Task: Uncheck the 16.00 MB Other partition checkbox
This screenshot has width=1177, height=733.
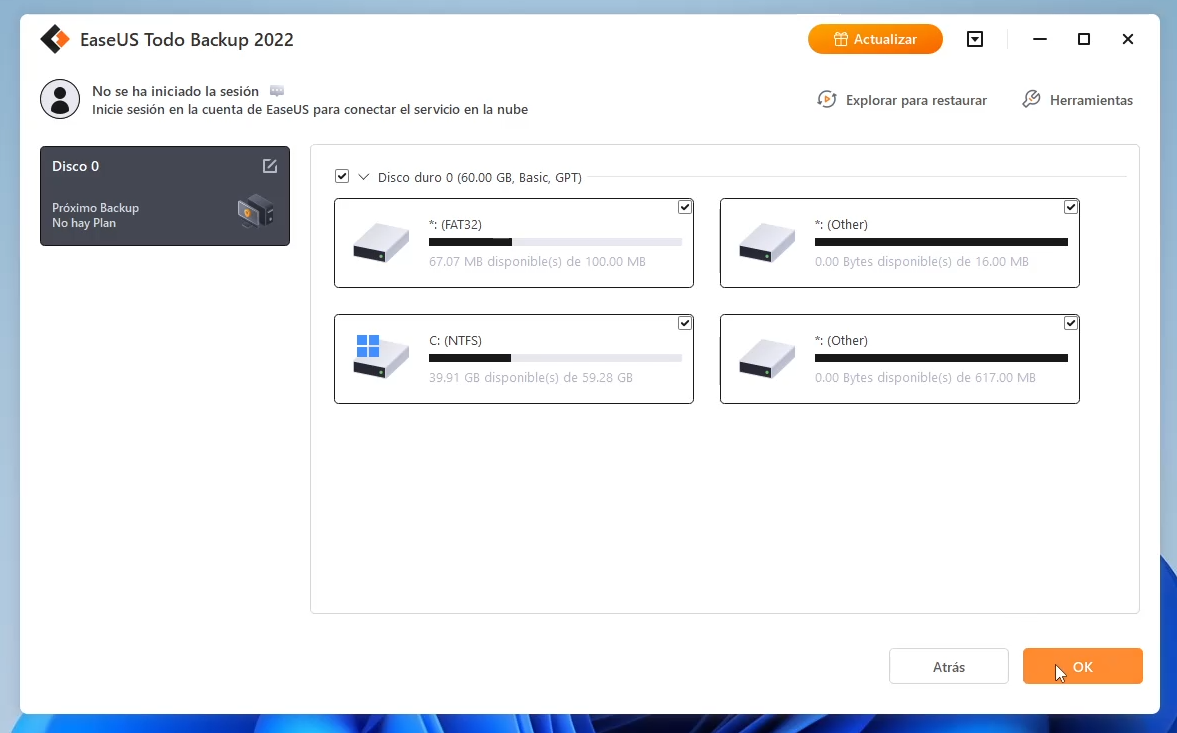Action: coord(1070,207)
